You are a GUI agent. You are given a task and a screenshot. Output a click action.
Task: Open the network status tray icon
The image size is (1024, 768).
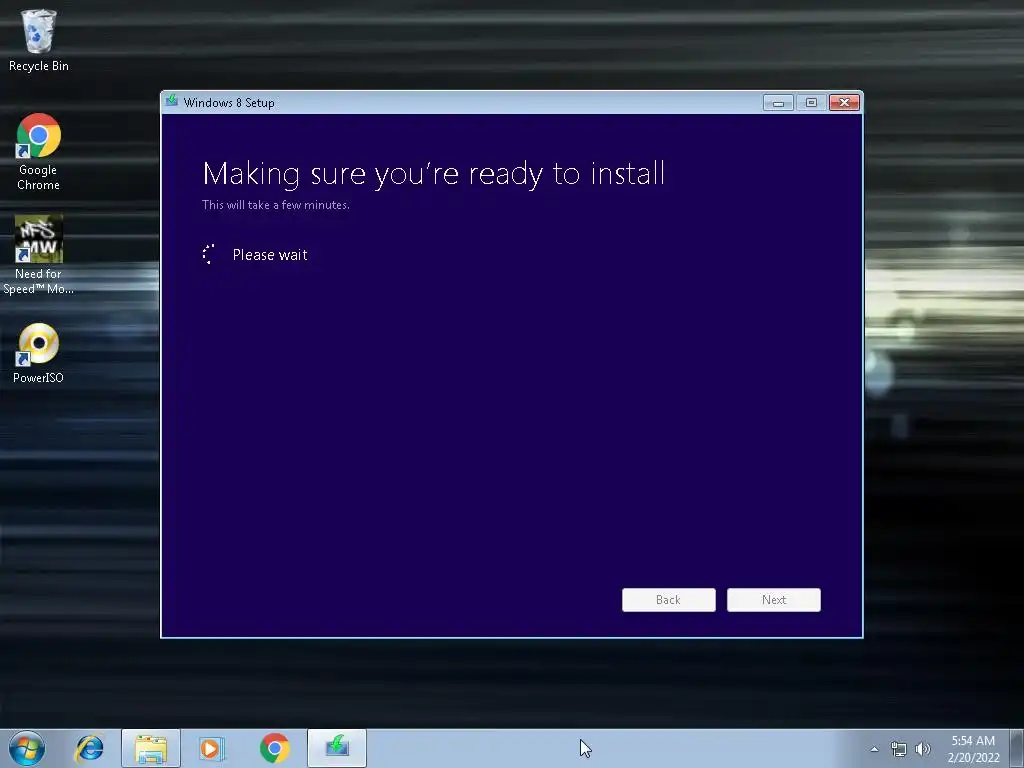pos(899,749)
